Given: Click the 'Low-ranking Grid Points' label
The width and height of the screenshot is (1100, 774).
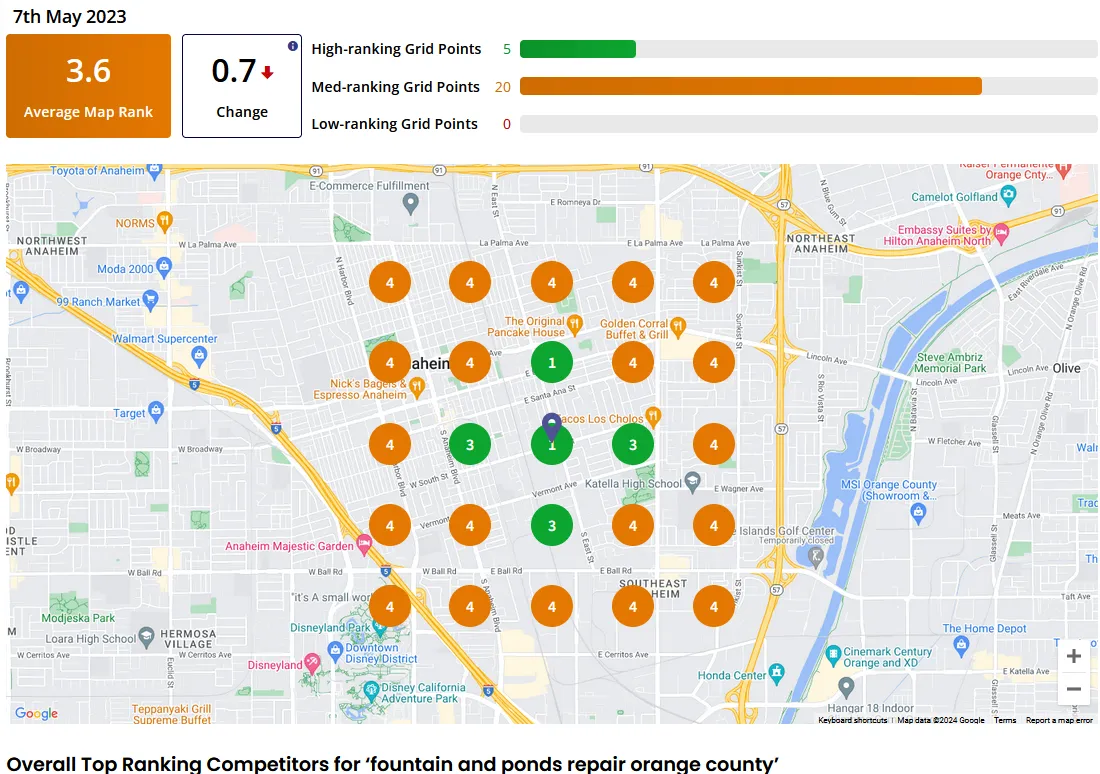Looking at the screenshot, I should point(394,124).
